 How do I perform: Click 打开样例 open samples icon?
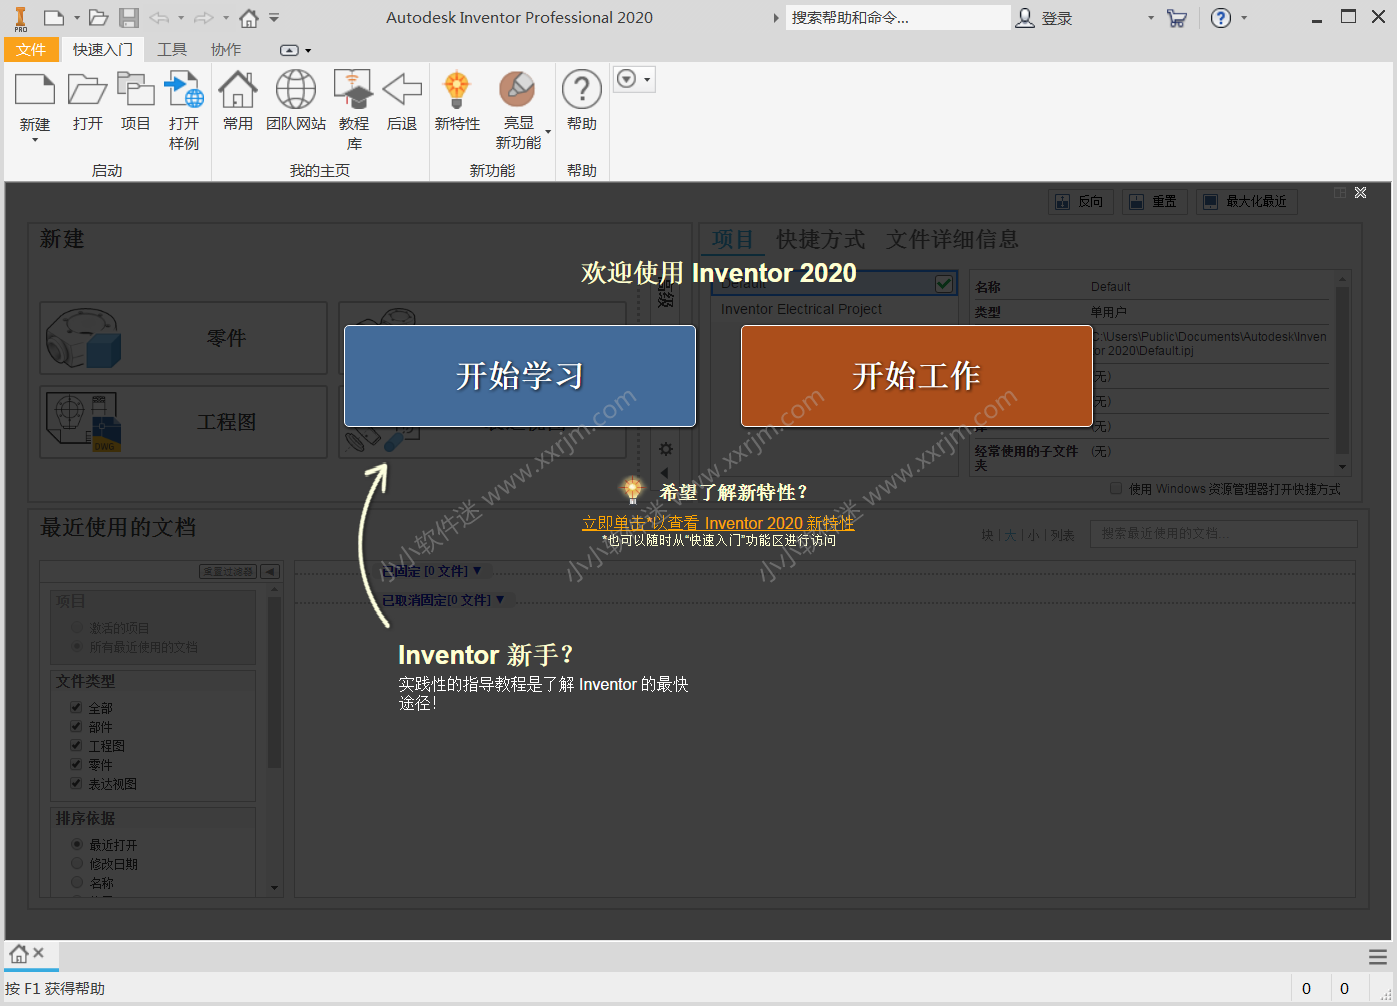(184, 90)
